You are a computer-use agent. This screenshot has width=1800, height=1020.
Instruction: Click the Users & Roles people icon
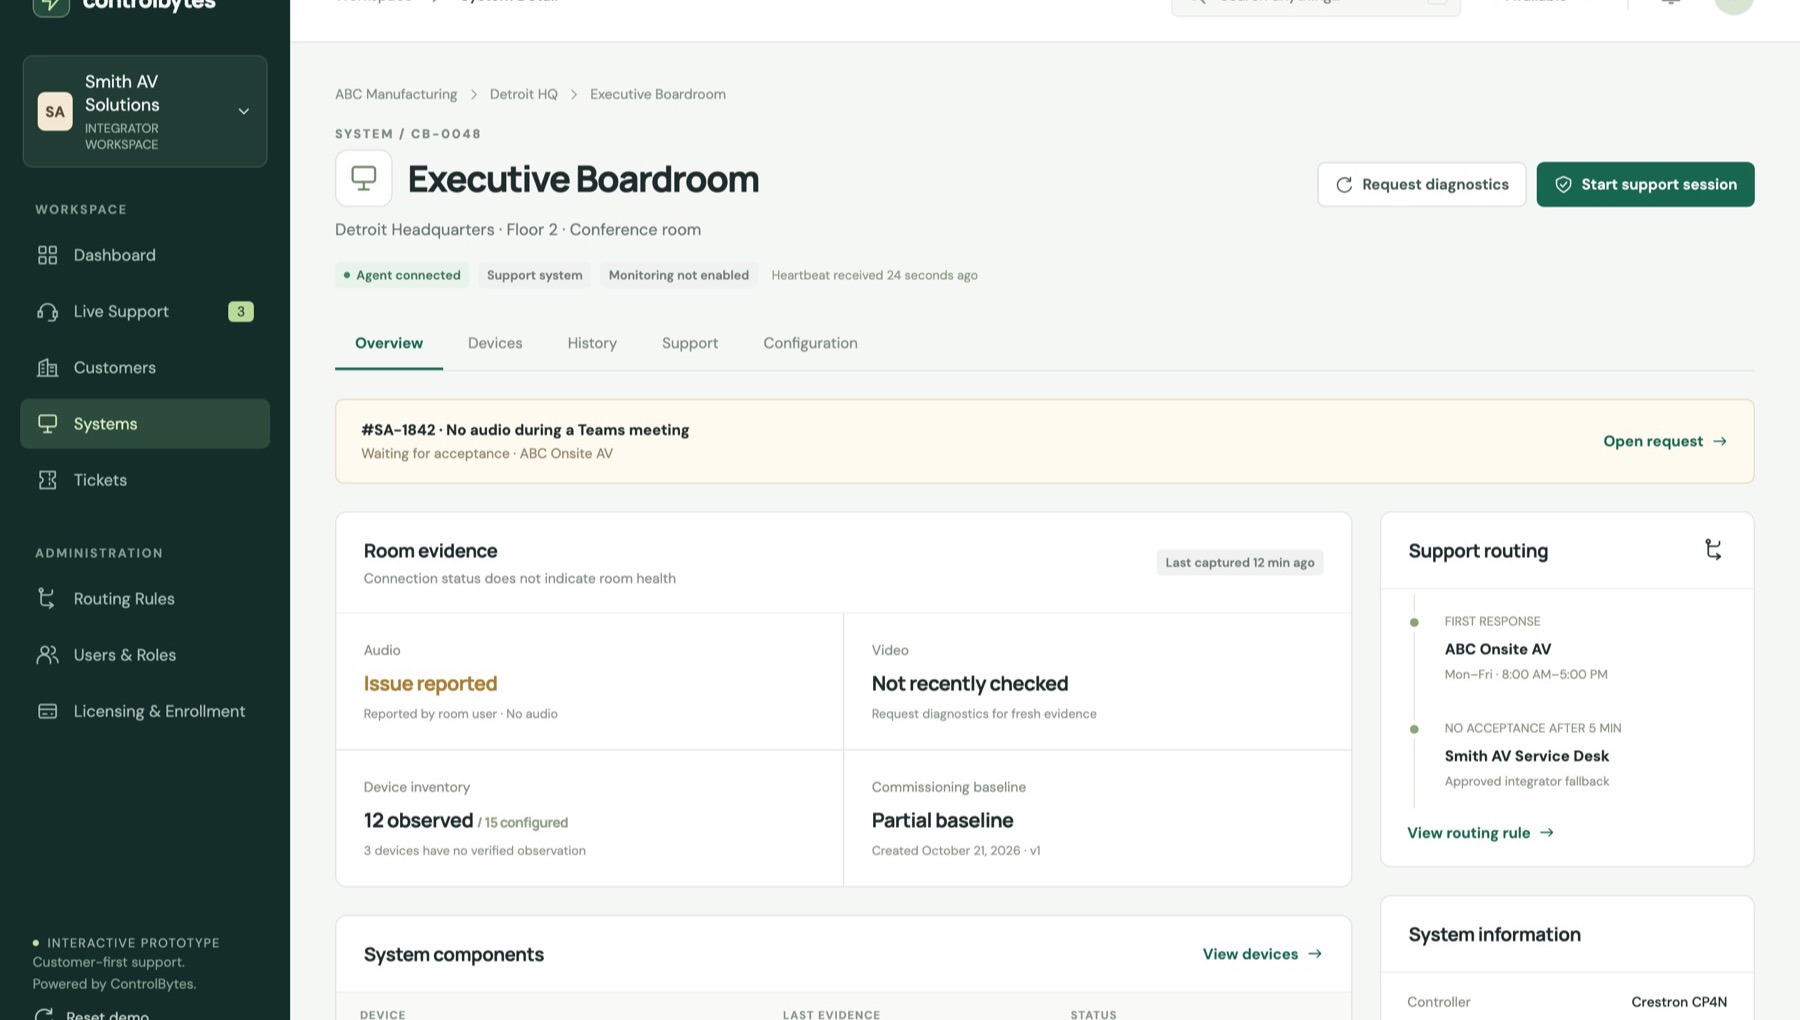(x=47, y=655)
